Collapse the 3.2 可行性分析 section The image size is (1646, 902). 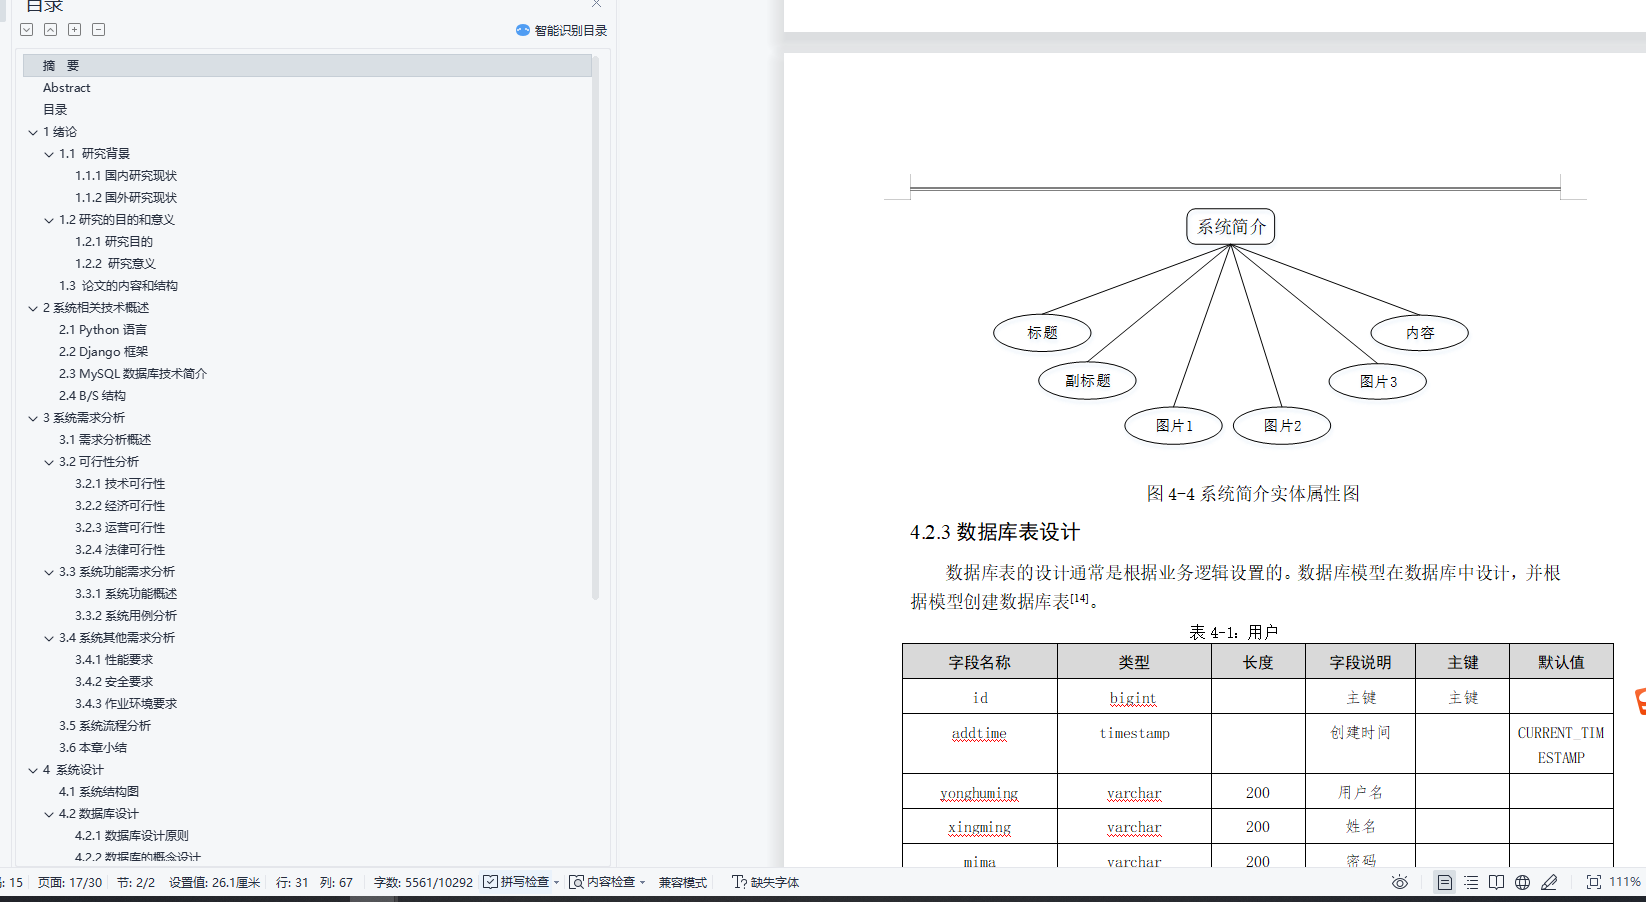coord(49,462)
